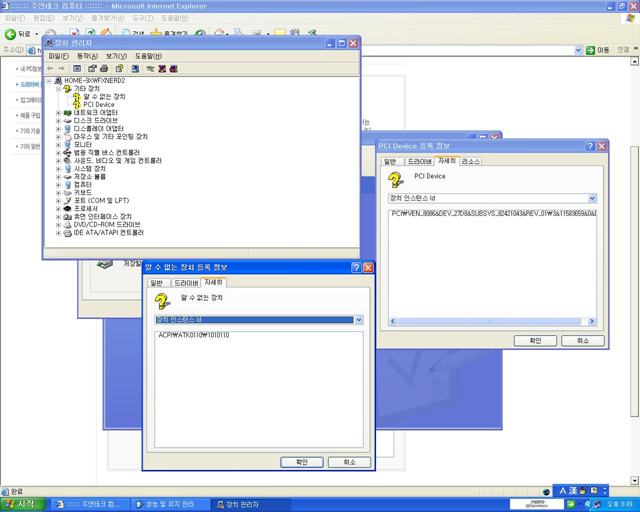640x512 pixels.
Task: Open Device Manager View (보기) menu
Action: (x=116, y=56)
